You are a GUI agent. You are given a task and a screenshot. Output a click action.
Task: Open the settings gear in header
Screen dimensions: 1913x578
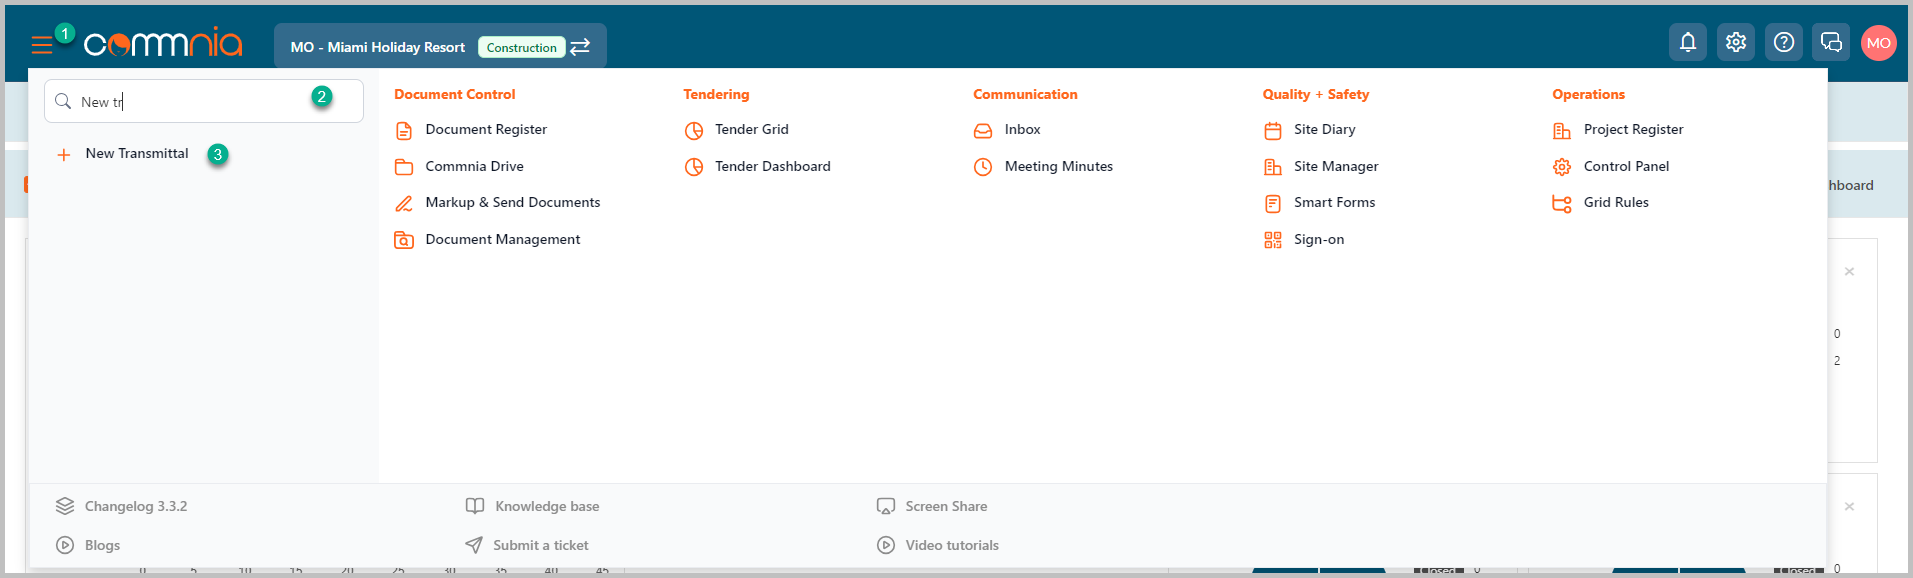[1736, 42]
